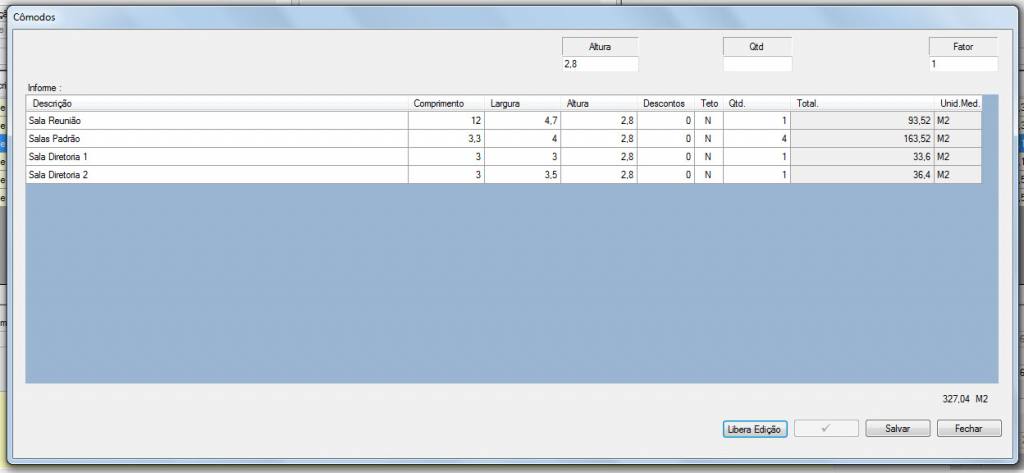Viewport: 1024px width, 473px height.
Task: Close the dialog with Fechar button
Action: coord(968,429)
